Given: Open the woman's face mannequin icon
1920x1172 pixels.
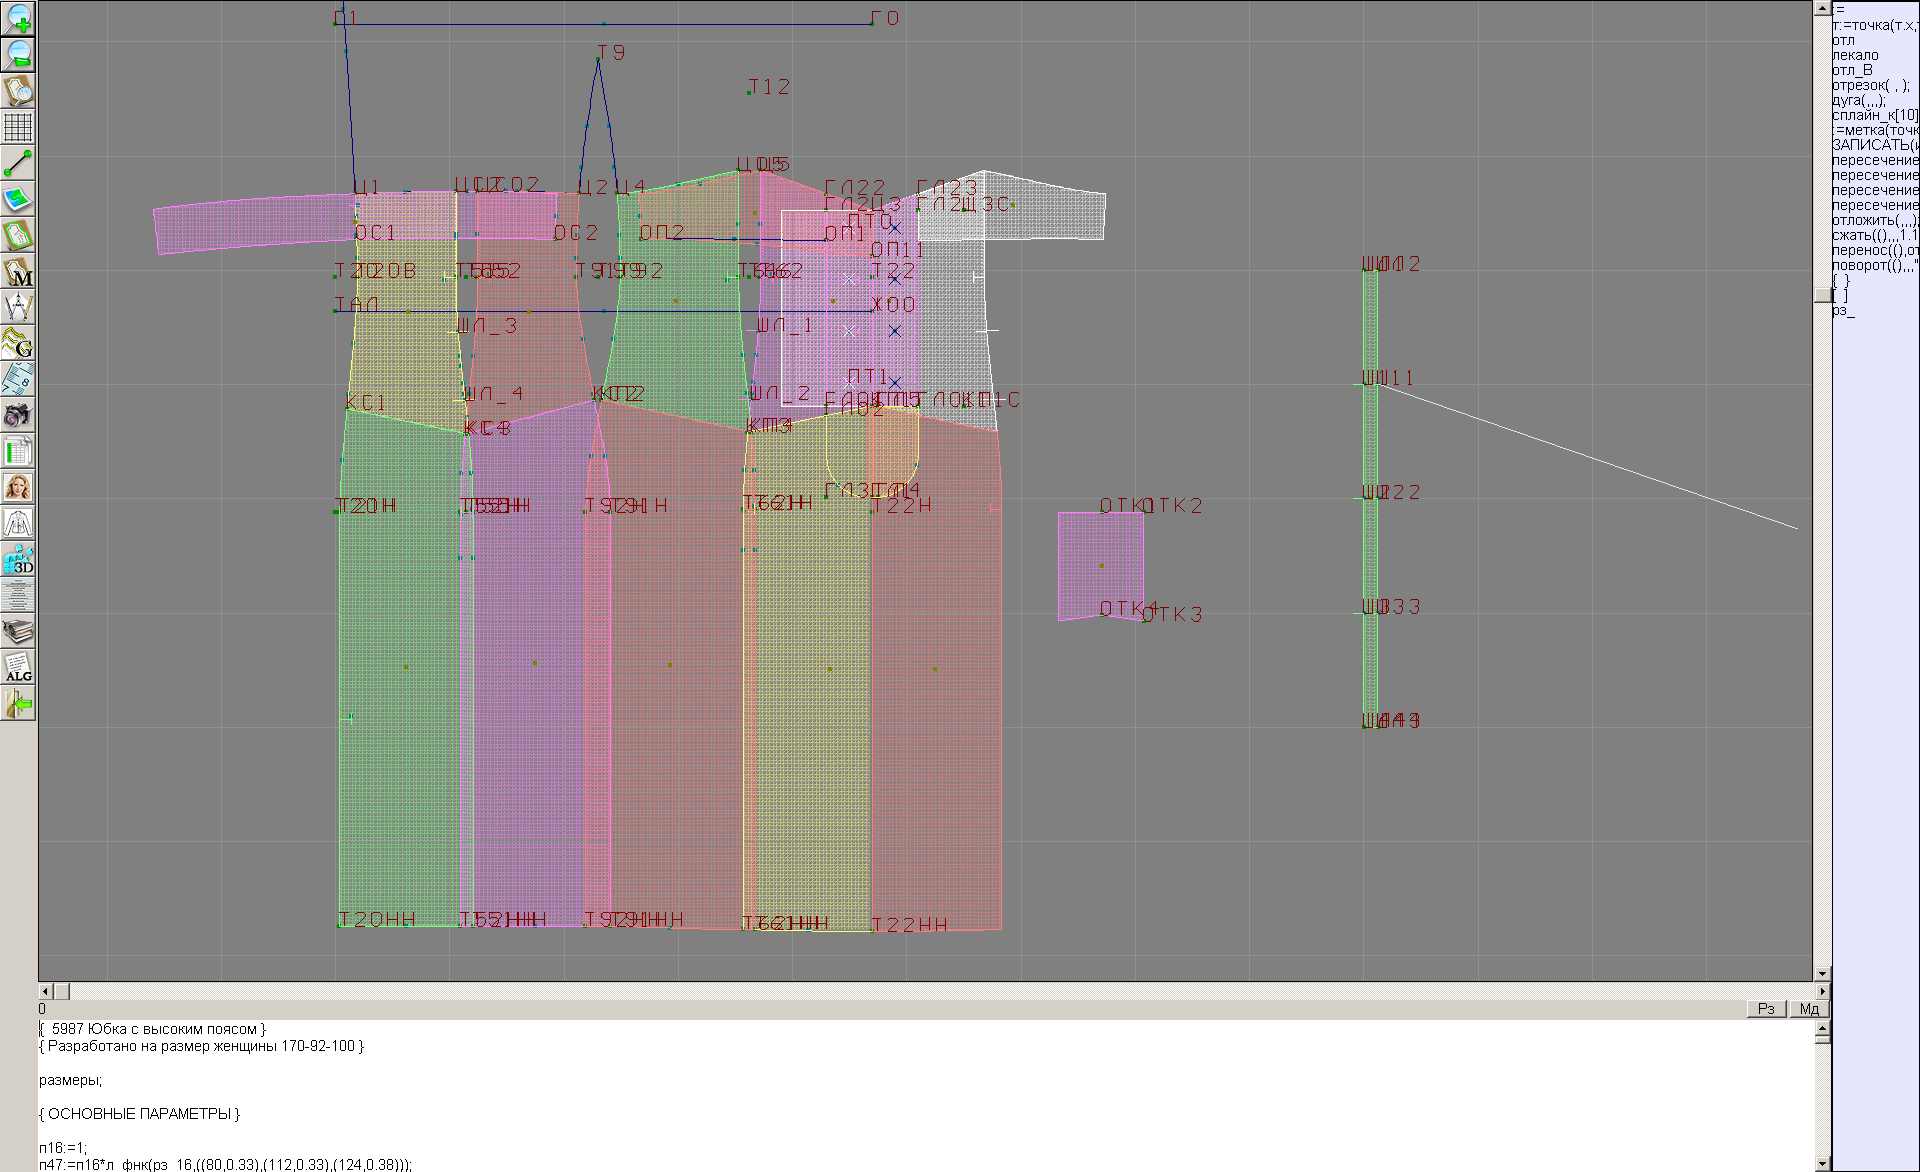Looking at the screenshot, I should pyautogui.click(x=18, y=487).
